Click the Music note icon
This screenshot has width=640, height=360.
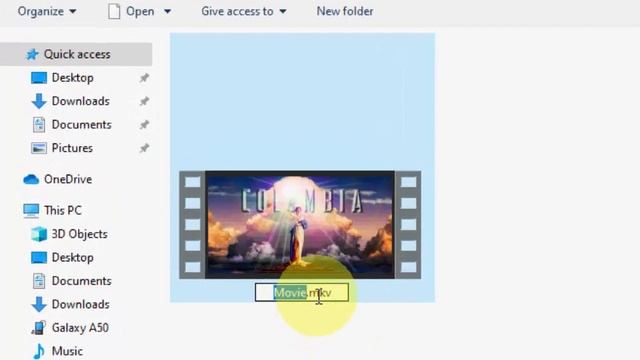tap(39, 351)
